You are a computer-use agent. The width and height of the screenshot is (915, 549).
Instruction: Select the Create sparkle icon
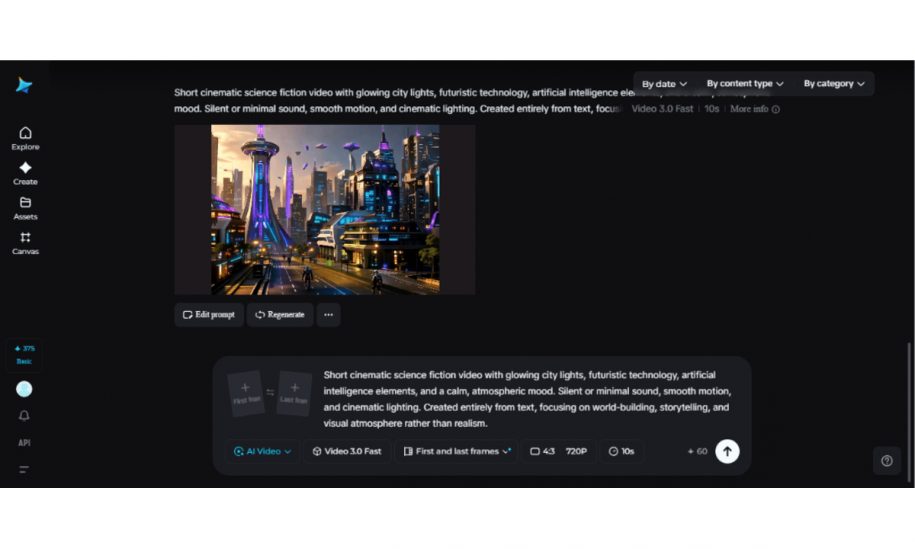pos(25,172)
